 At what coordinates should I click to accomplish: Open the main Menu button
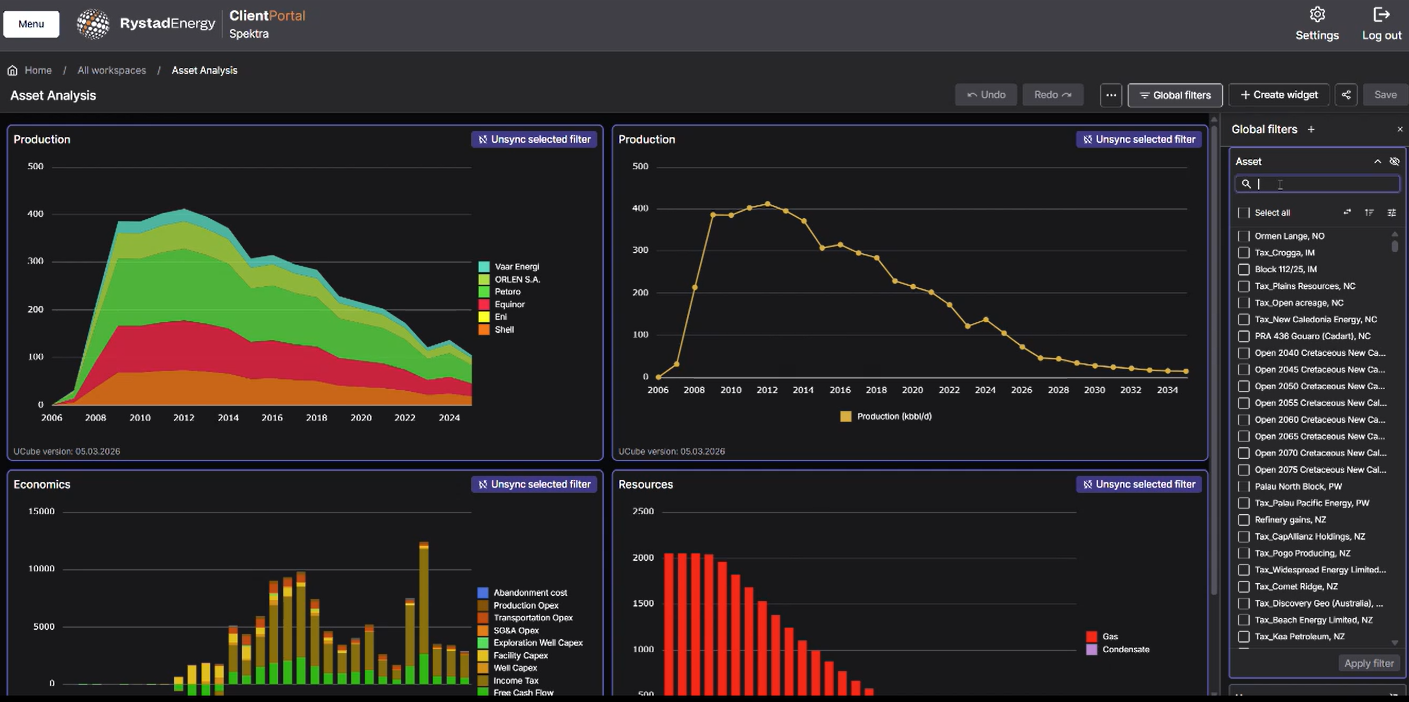pos(31,24)
